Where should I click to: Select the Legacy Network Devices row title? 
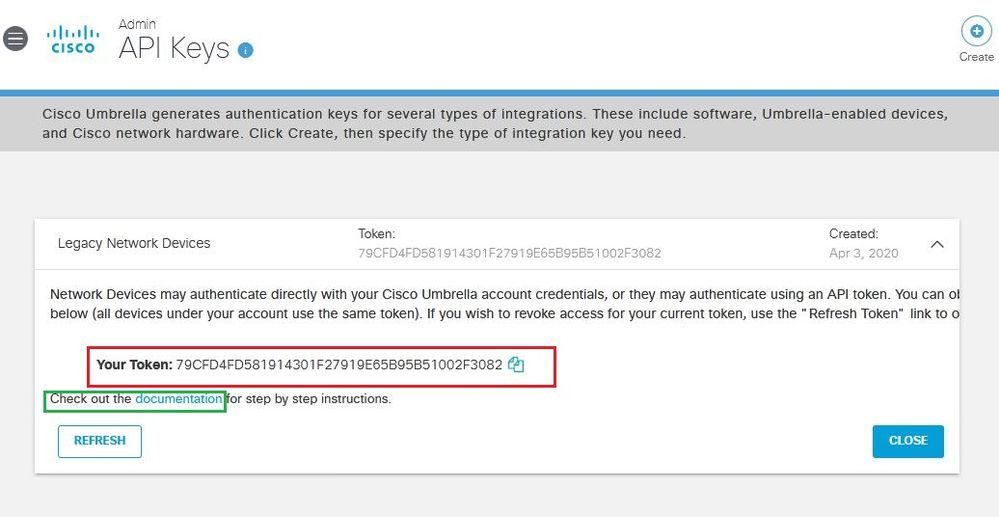click(x=134, y=244)
